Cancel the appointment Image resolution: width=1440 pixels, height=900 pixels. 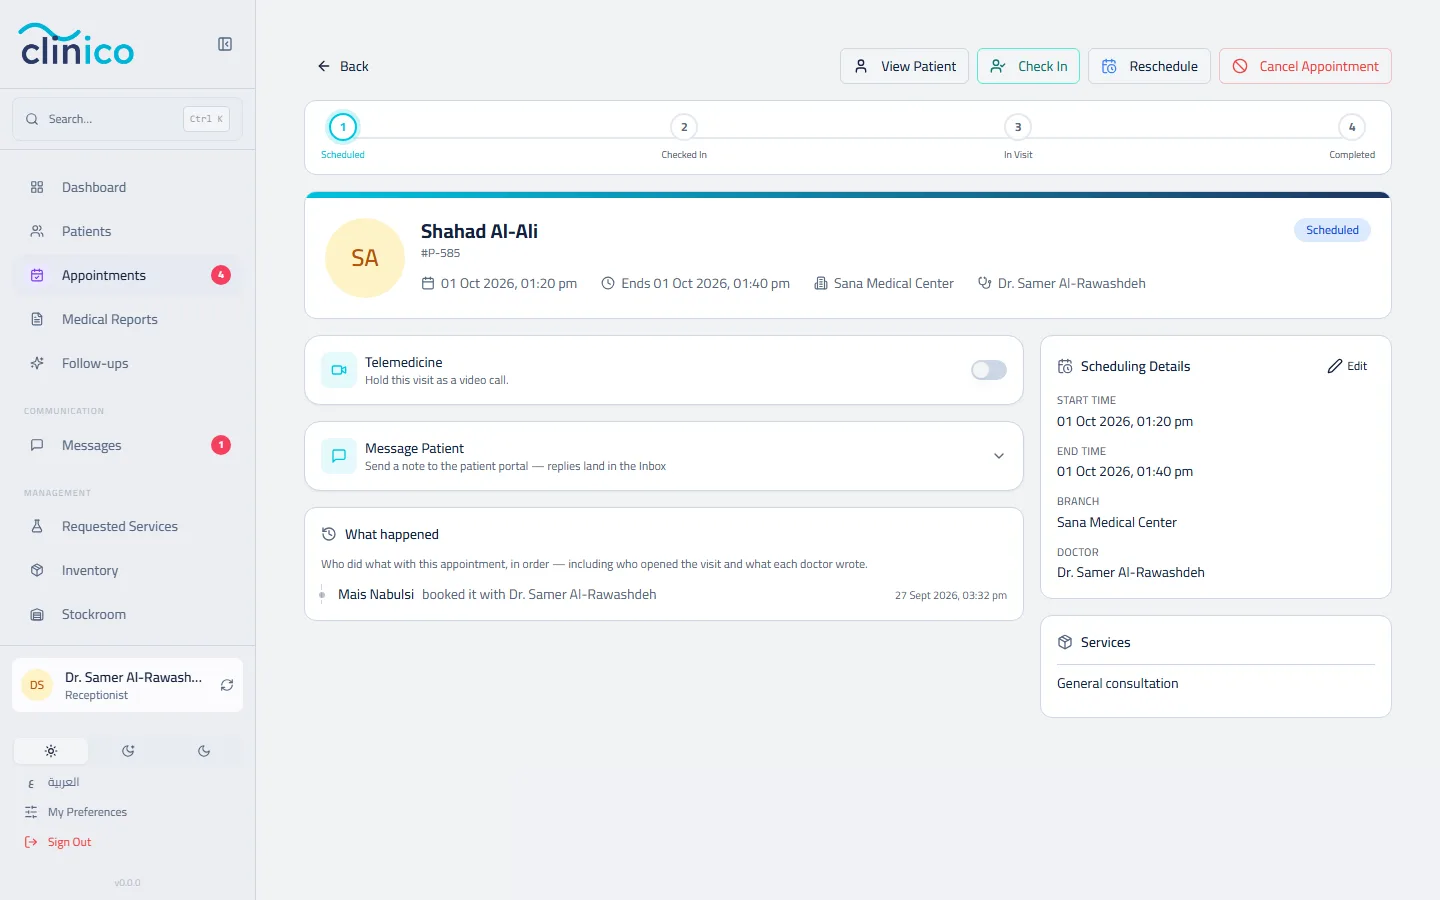1305,66
